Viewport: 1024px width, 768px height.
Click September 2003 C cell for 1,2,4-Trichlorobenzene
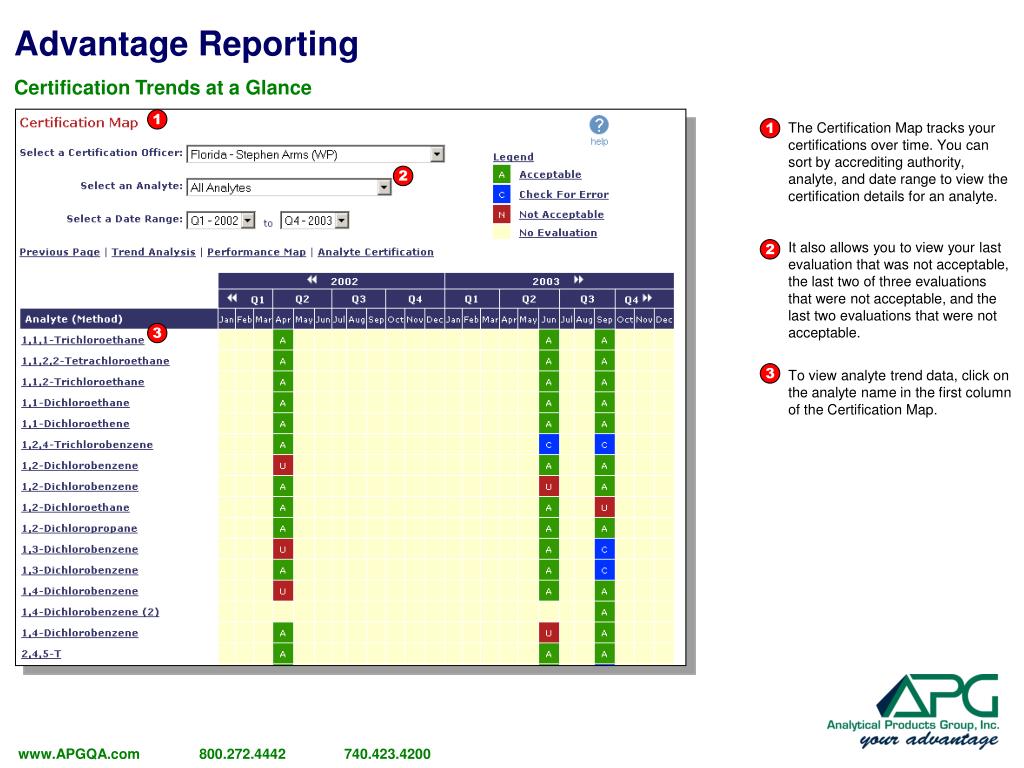(604, 445)
